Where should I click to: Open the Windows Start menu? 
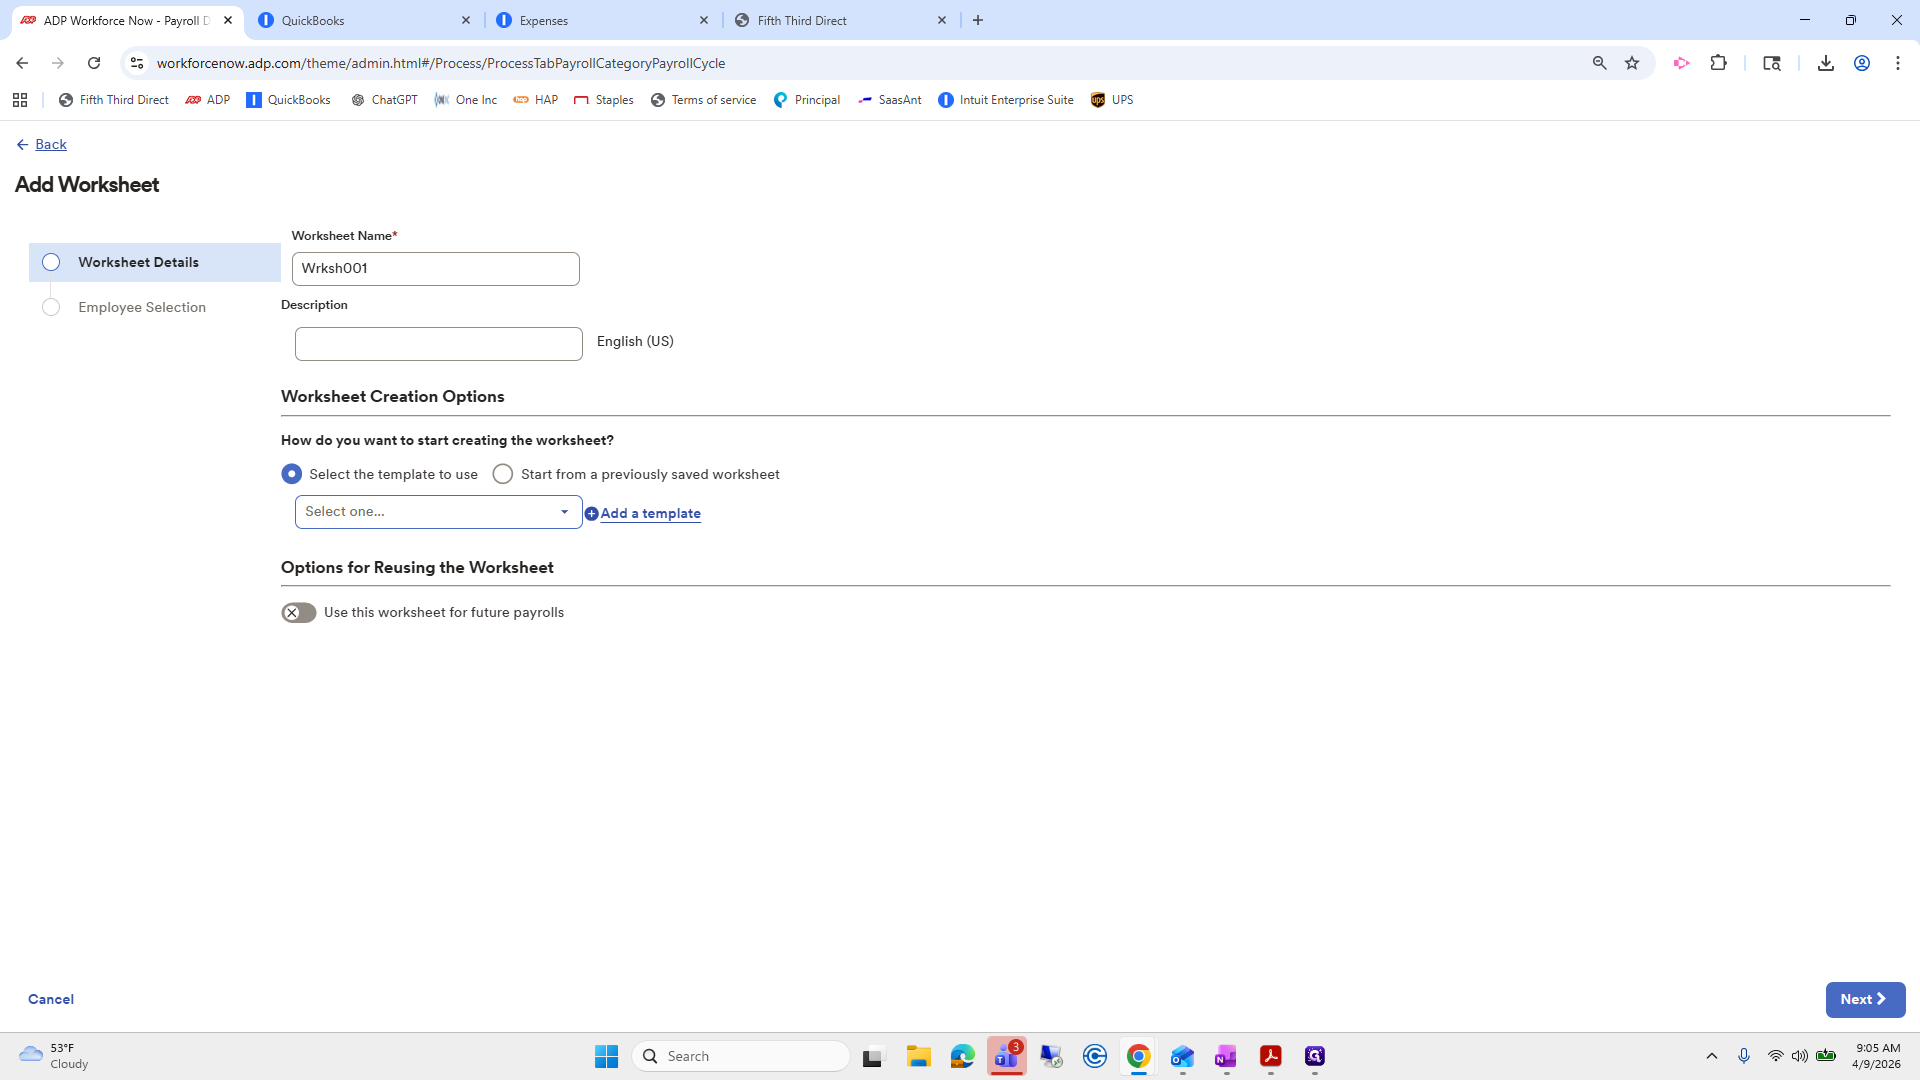(606, 1056)
